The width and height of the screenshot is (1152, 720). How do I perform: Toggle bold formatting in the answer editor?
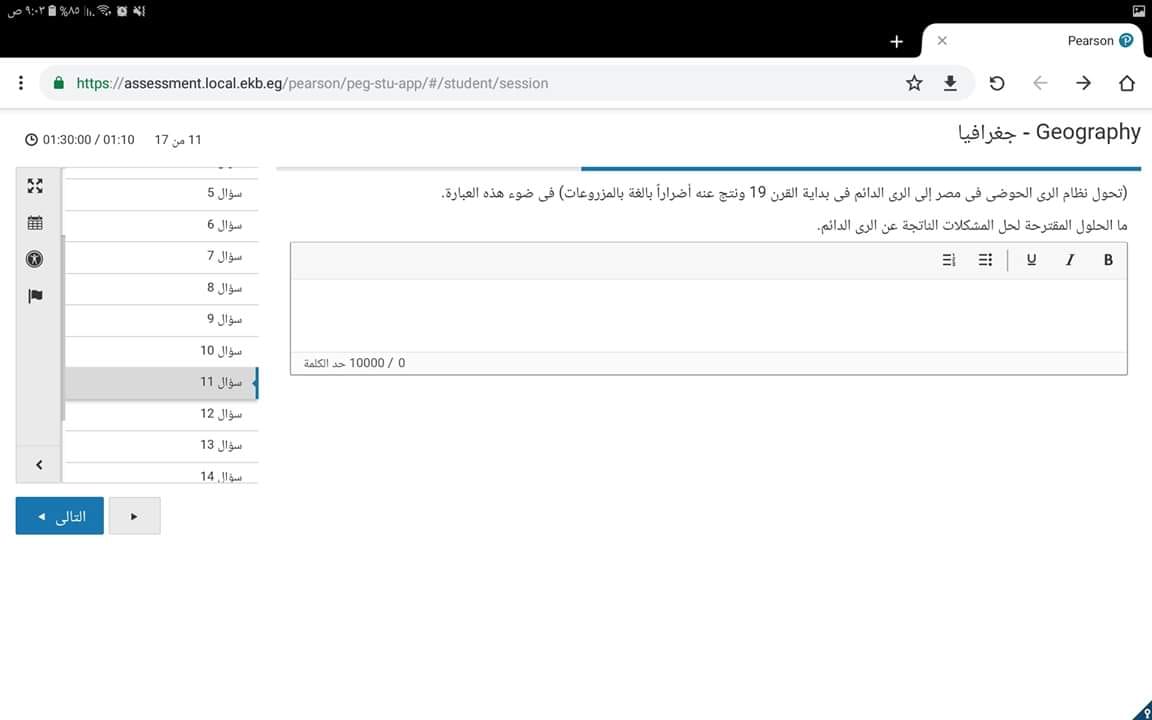1108,260
